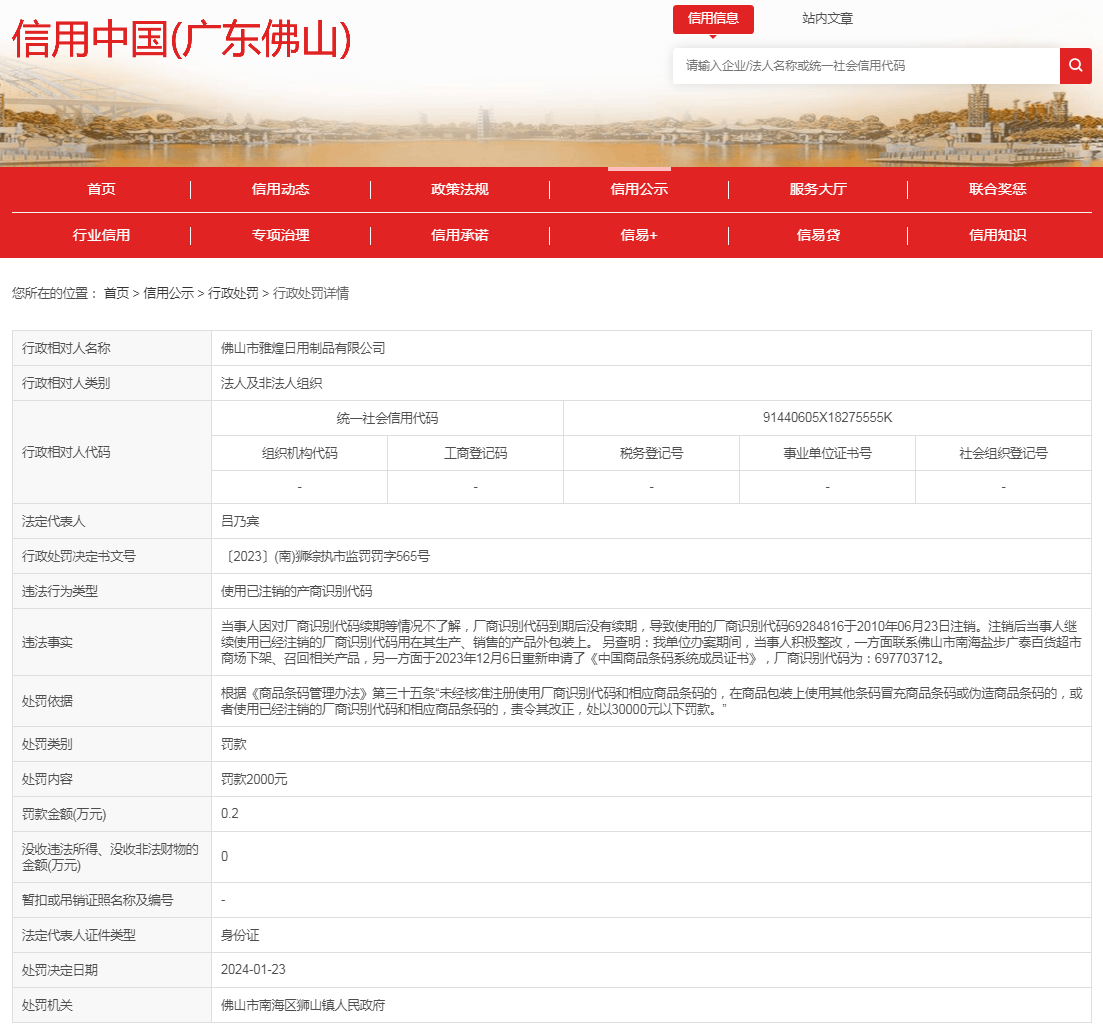The height and width of the screenshot is (1031, 1103).
Task: Click the 统一社会信用代码 header cell
Action: 387,418
